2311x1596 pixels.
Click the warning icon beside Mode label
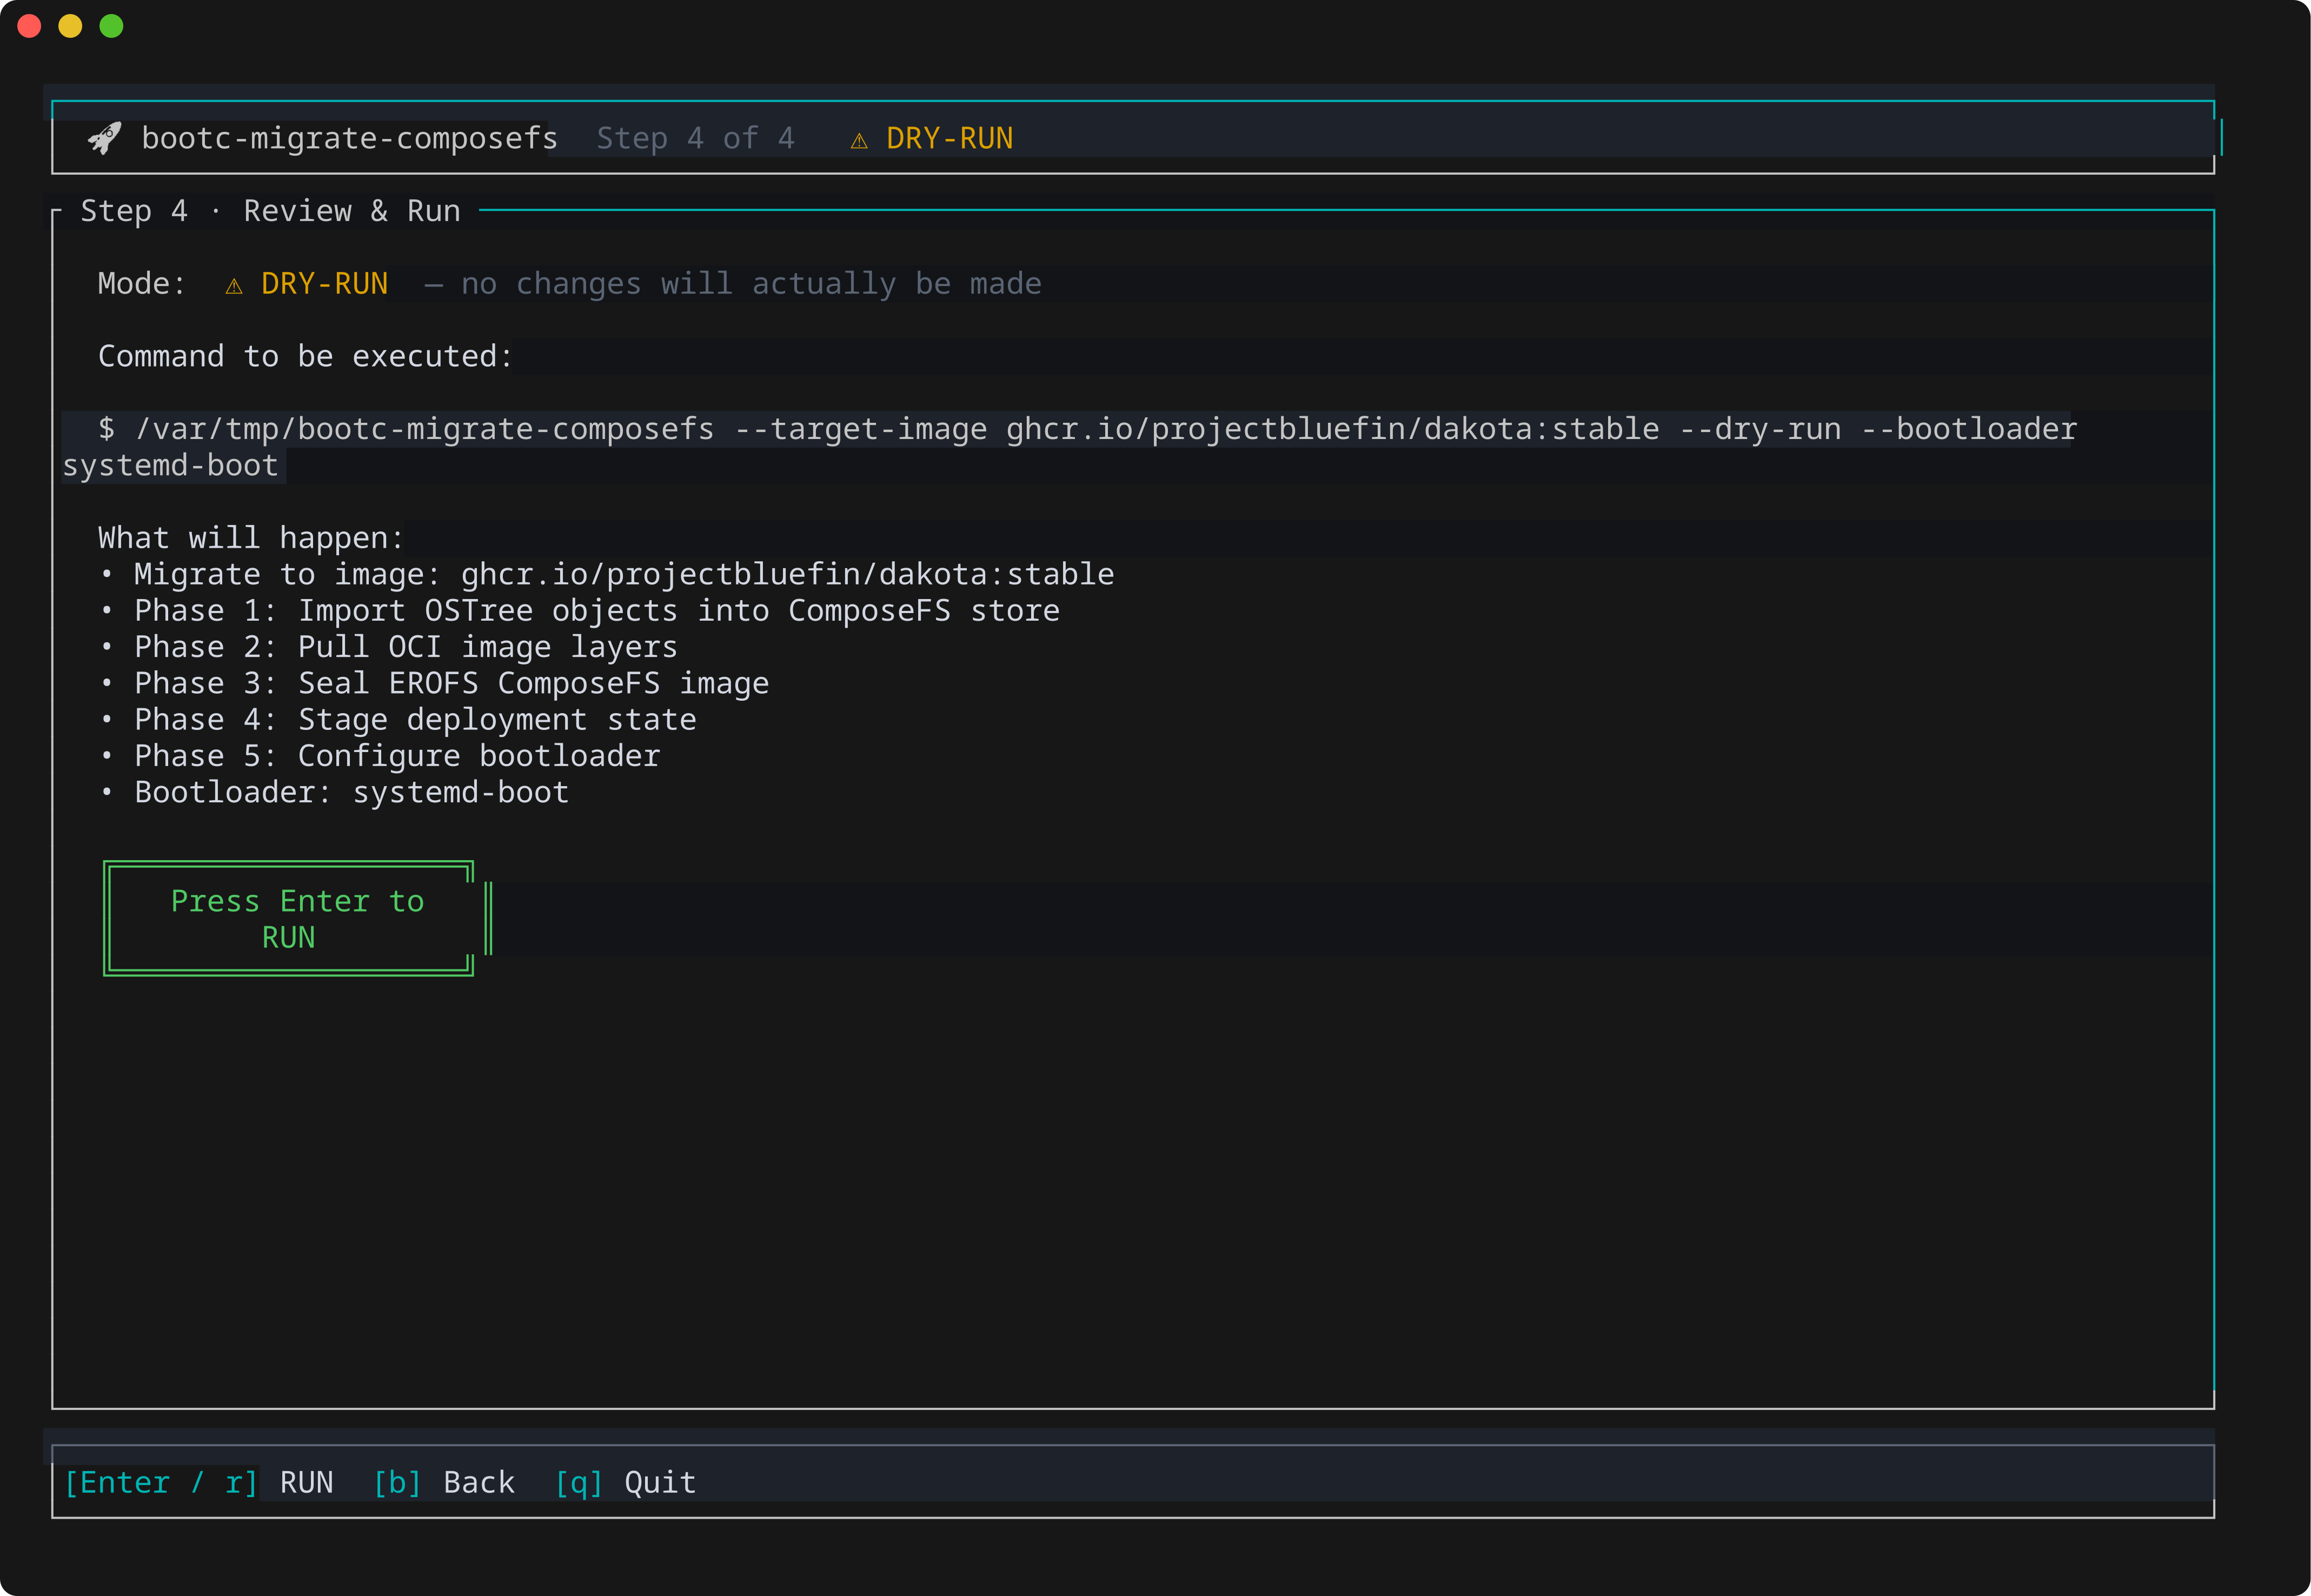tap(234, 285)
